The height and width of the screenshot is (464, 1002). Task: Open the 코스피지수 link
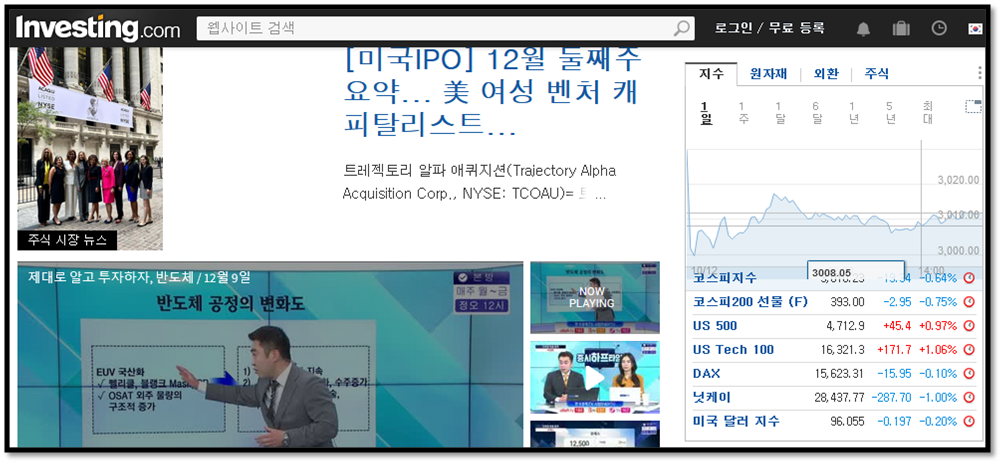[x=725, y=278]
